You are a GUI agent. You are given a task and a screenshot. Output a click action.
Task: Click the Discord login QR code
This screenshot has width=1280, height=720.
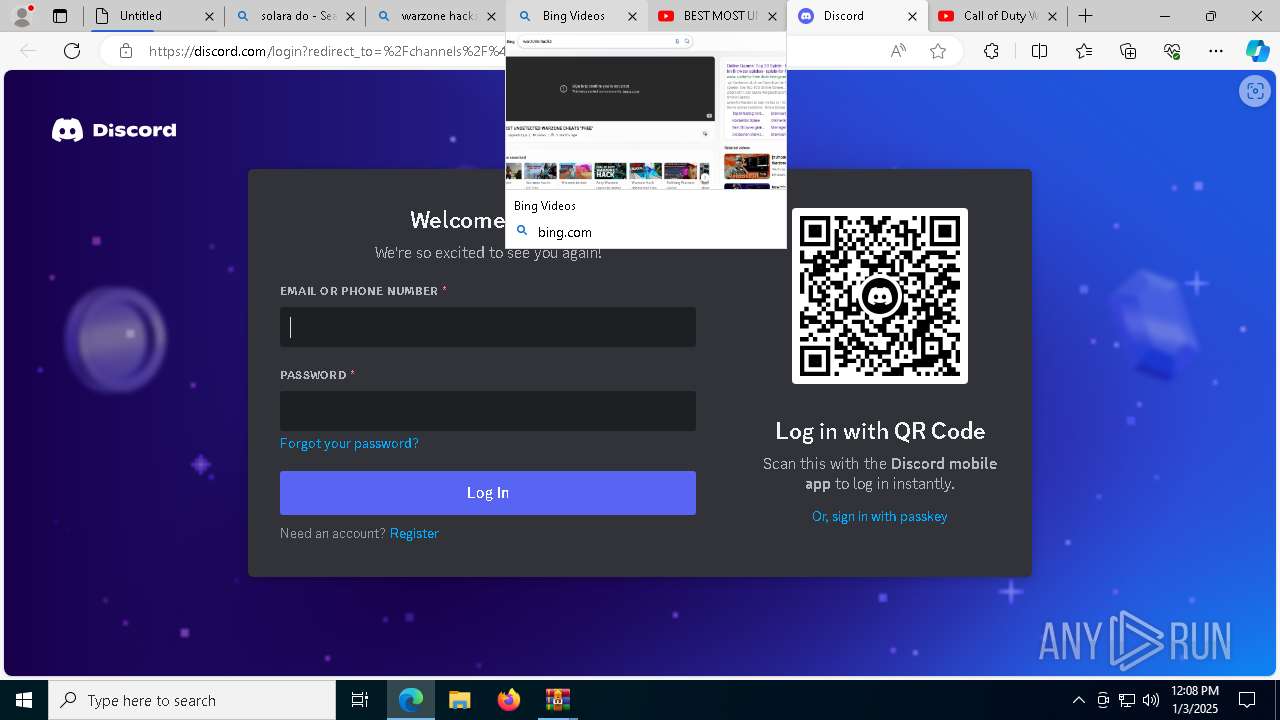(880, 296)
